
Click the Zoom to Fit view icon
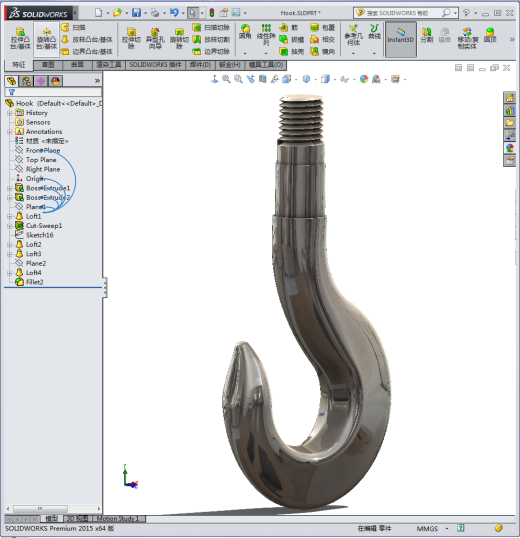[226, 79]
